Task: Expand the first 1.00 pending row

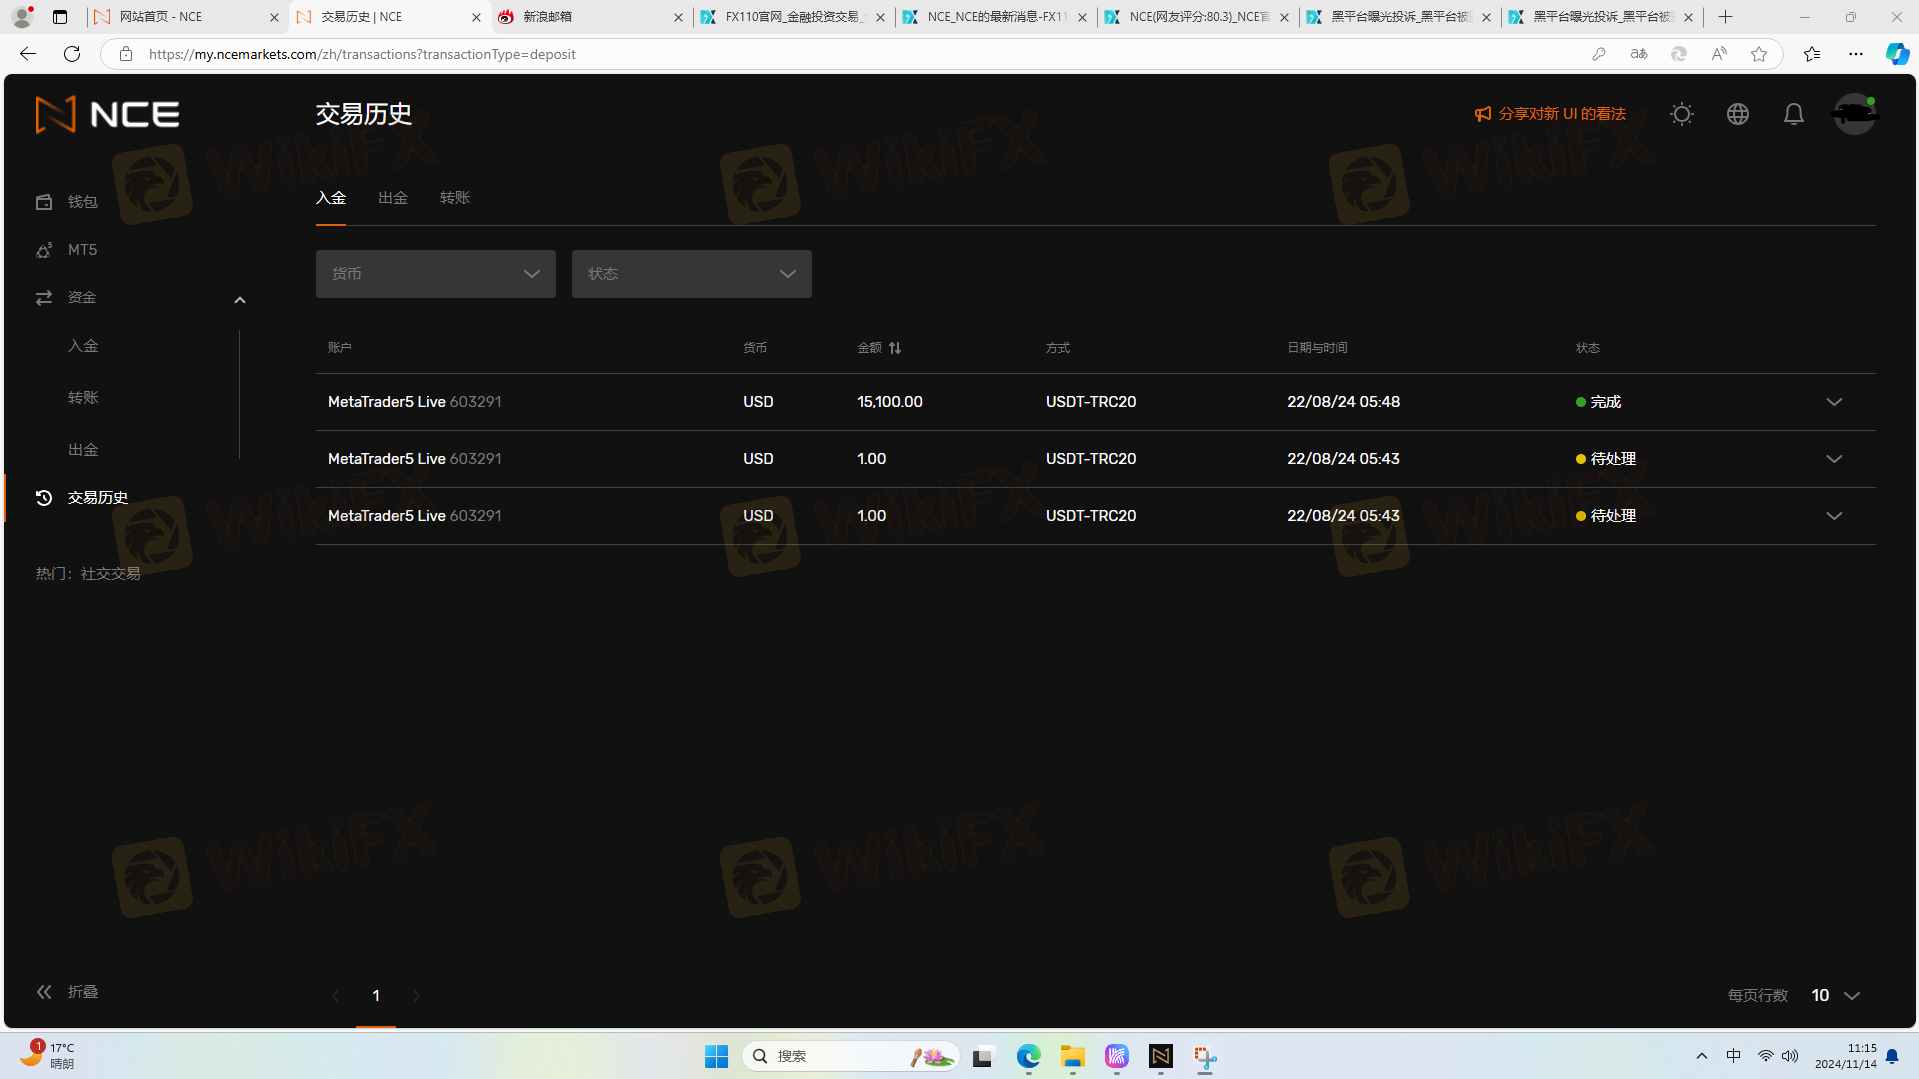Action: tap(1834, 459)
